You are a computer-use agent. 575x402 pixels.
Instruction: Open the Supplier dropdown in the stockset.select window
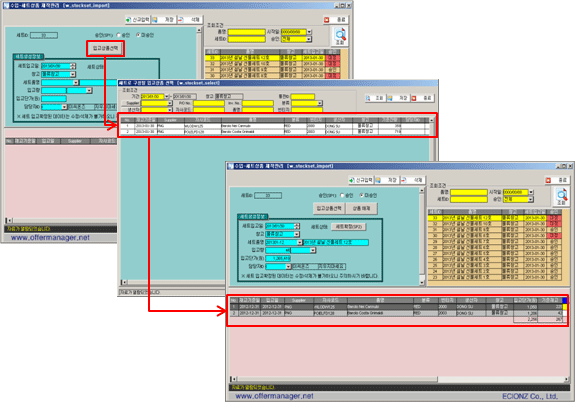(169, 103)
